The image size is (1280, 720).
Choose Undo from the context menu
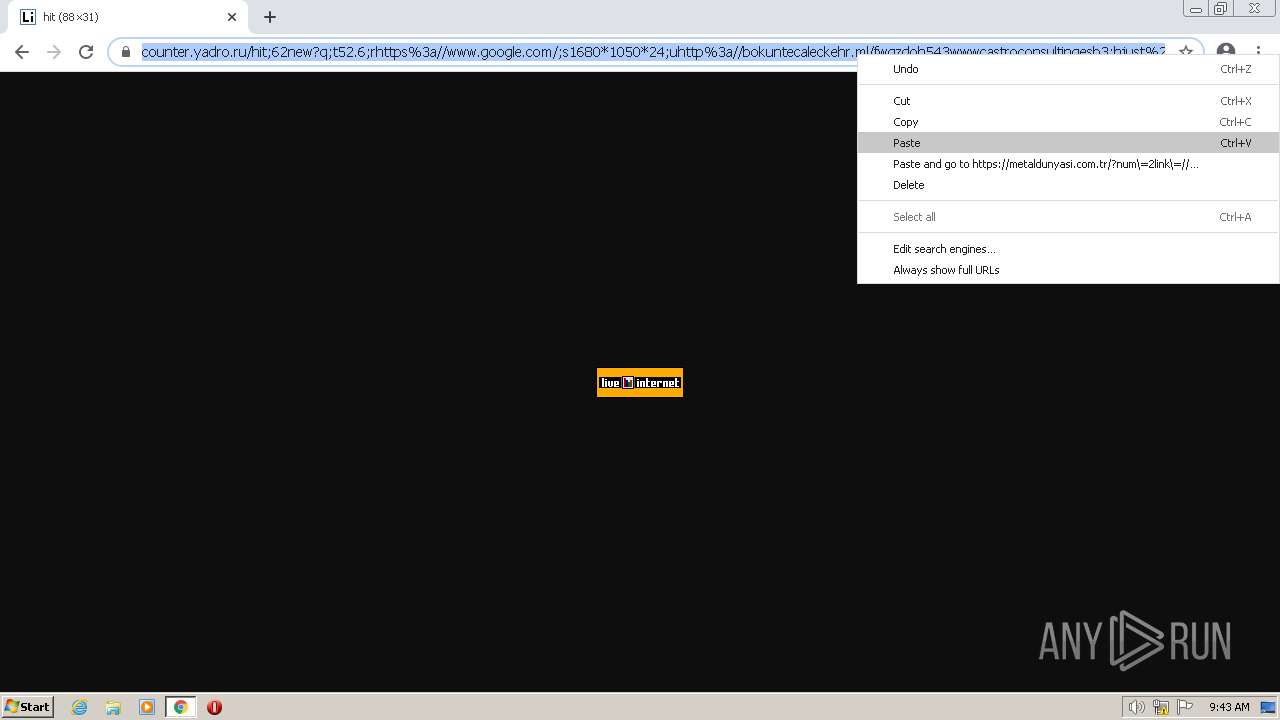1068,69
